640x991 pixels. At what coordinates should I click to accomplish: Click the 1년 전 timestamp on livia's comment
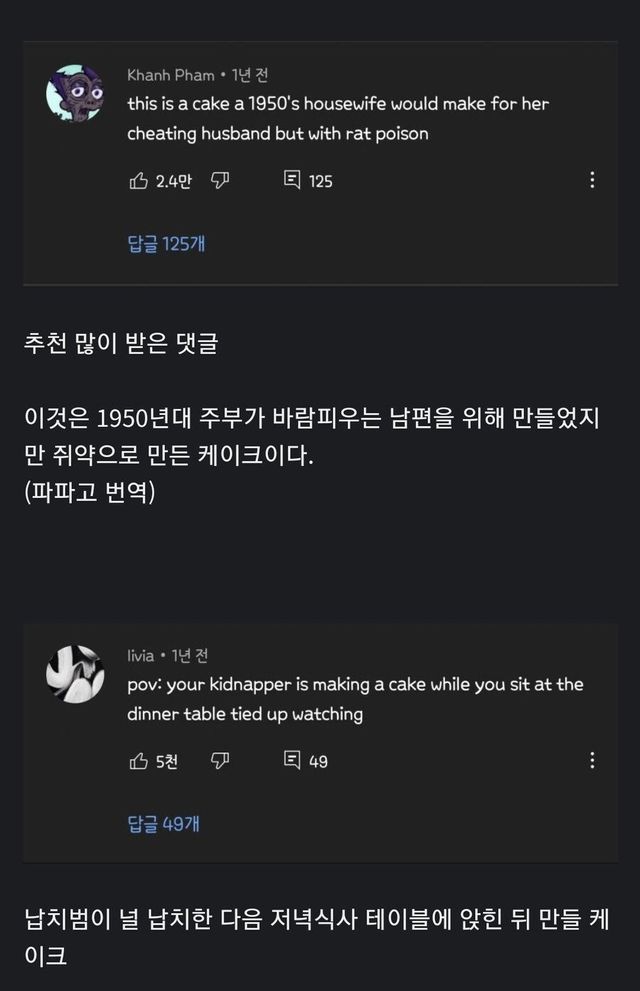point(189,655)
